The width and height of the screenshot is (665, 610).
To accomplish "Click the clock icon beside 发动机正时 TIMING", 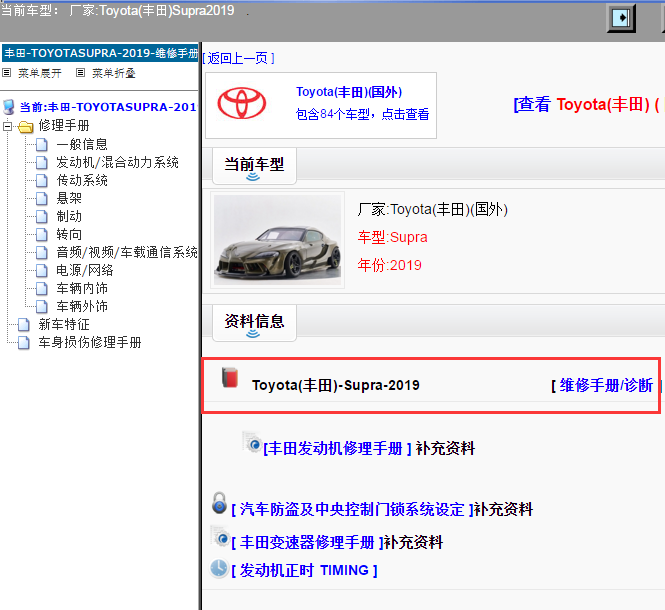I will click(219, 568).
